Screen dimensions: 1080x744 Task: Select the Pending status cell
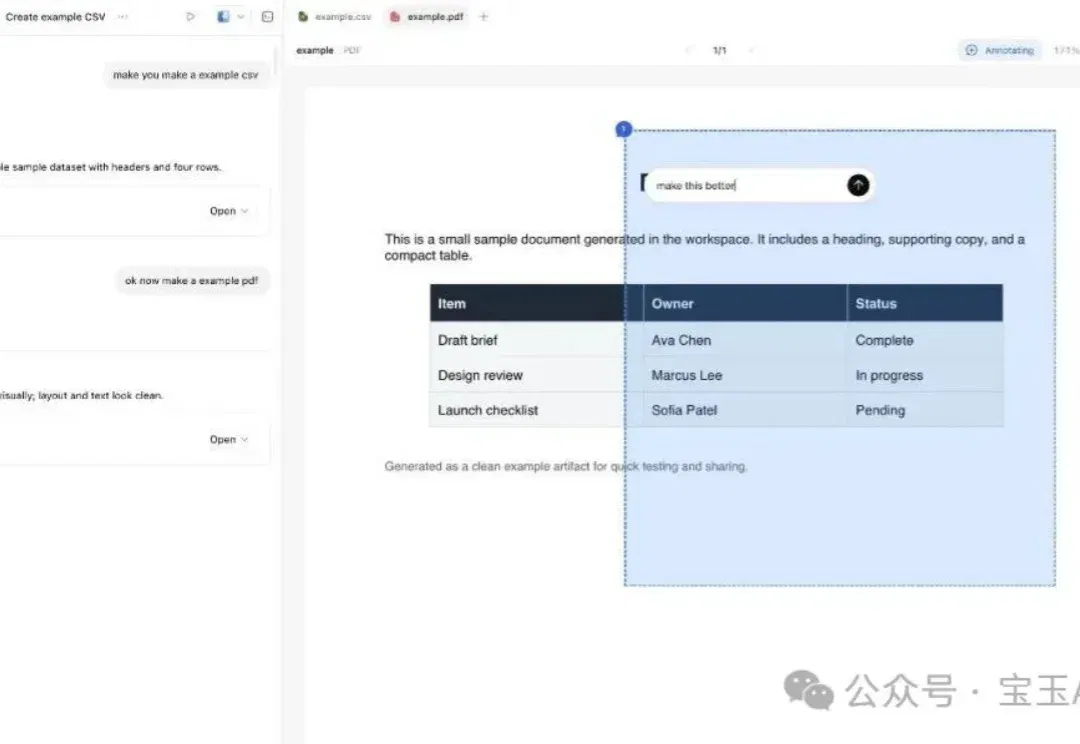point(925,410)
